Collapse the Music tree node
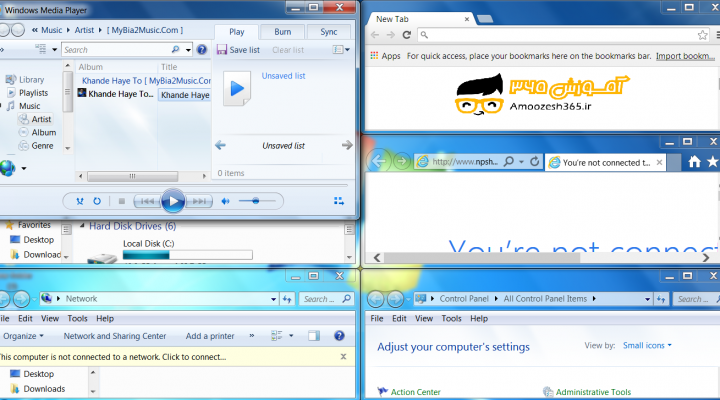 point(1,106)
